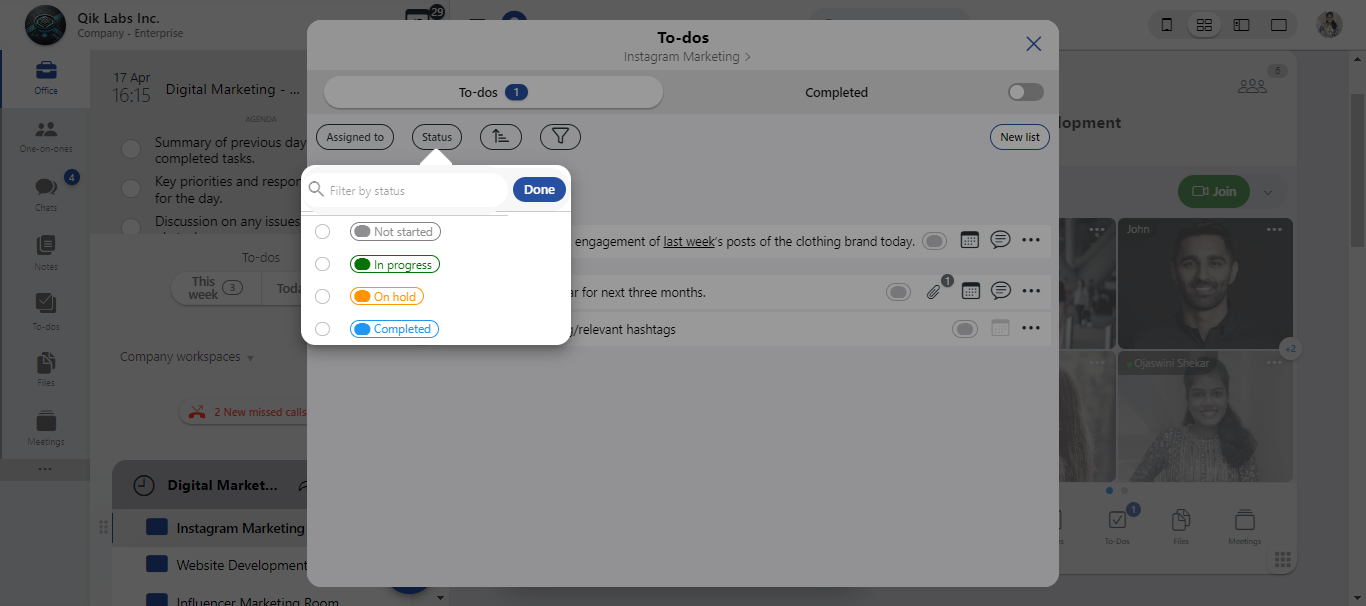Collapse the Status filter dropdown
This screenshot has width=1366, height=606.
pos(436,137)
